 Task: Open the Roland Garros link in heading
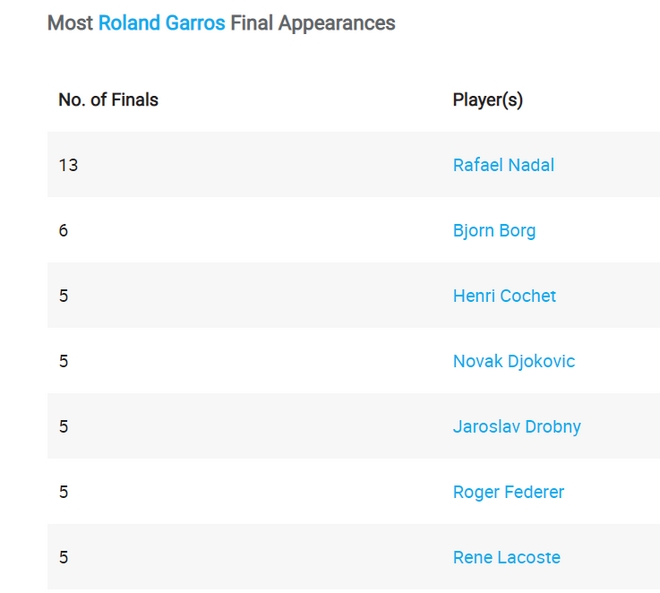(161, 23)
